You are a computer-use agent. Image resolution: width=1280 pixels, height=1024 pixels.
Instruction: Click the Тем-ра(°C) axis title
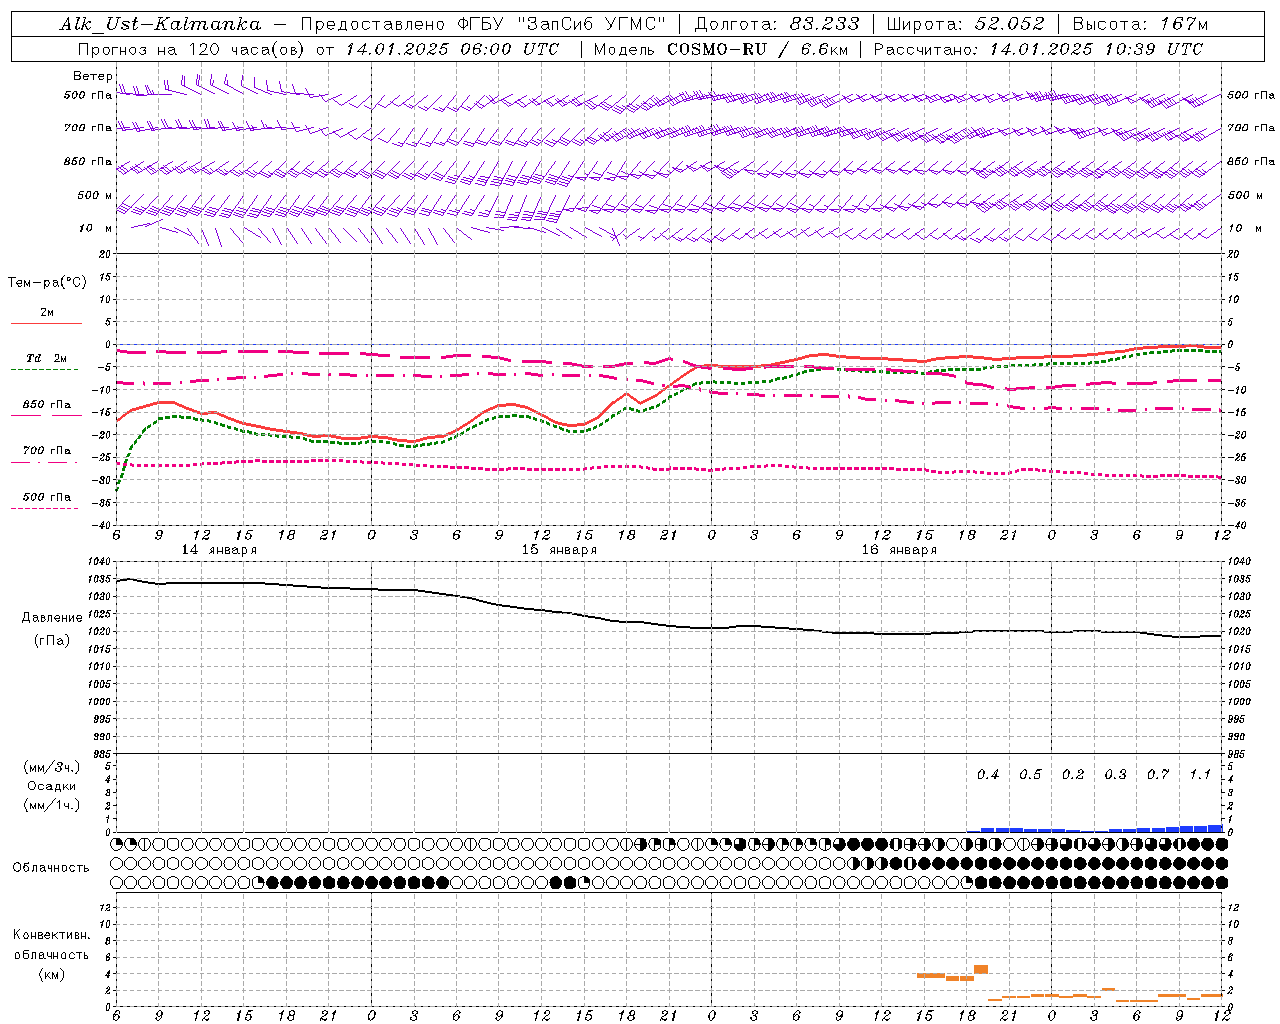[47, 283]
